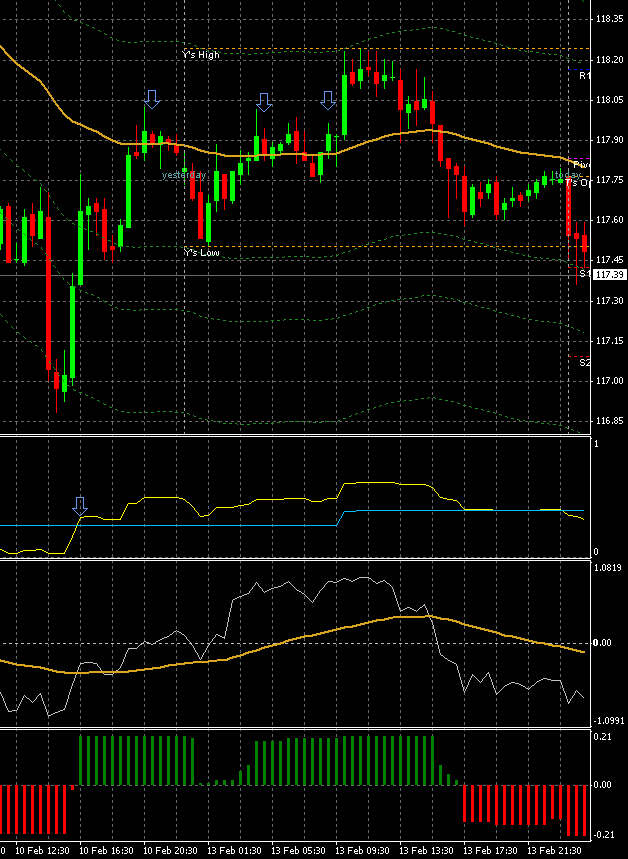The image size is (628, 859).
Task: Click the 118.35 price axis value
Action: pos(609,19)
